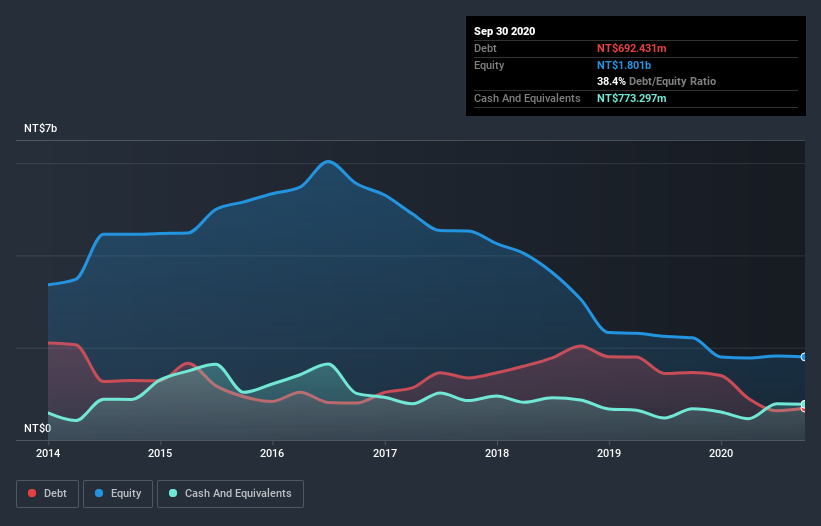This screenshot has height=526, width=821.
Task: Click the Debt label in tooltip
Action: click(485, 48)
